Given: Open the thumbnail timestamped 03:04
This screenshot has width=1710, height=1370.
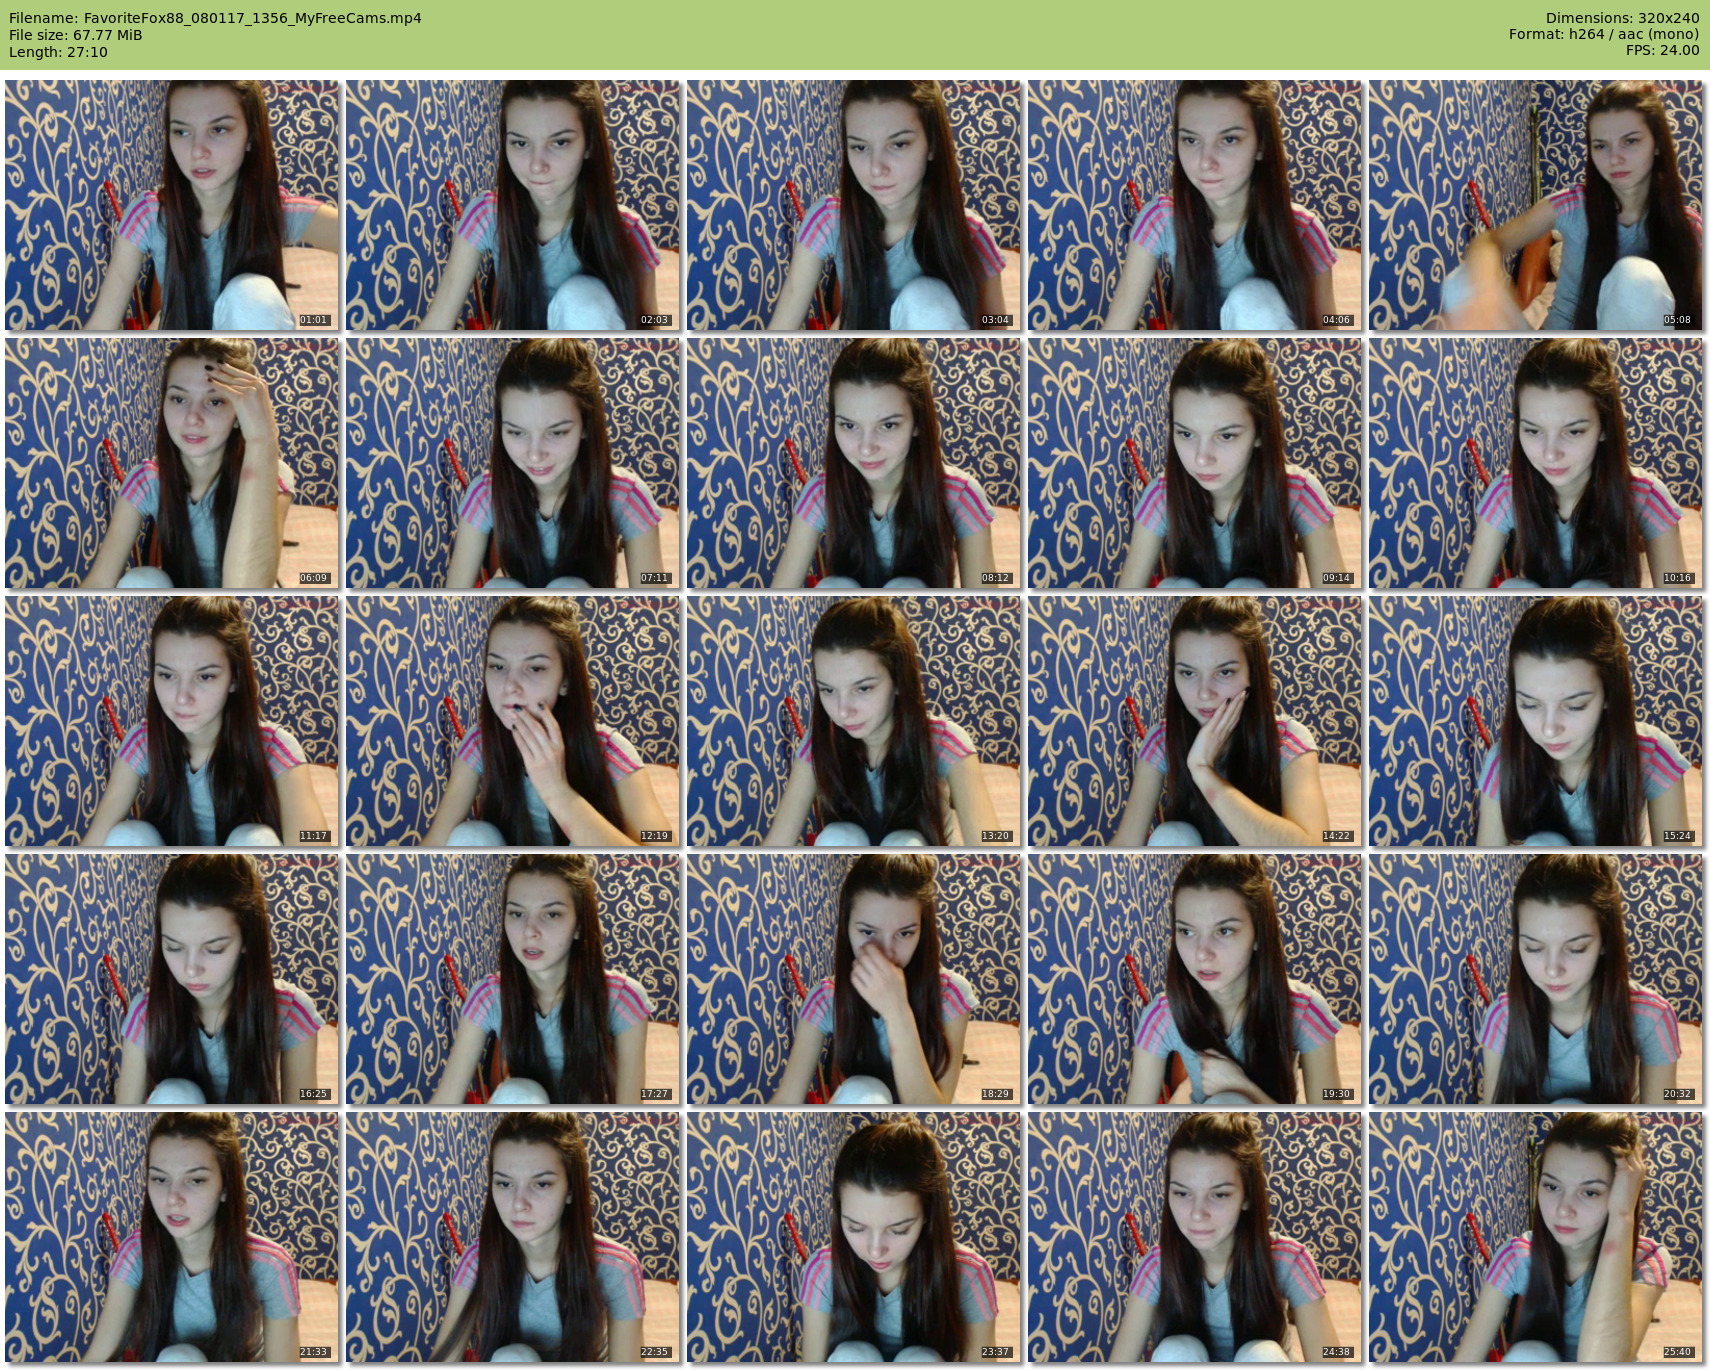Looking at the screenshot, I should coord(853,205).
